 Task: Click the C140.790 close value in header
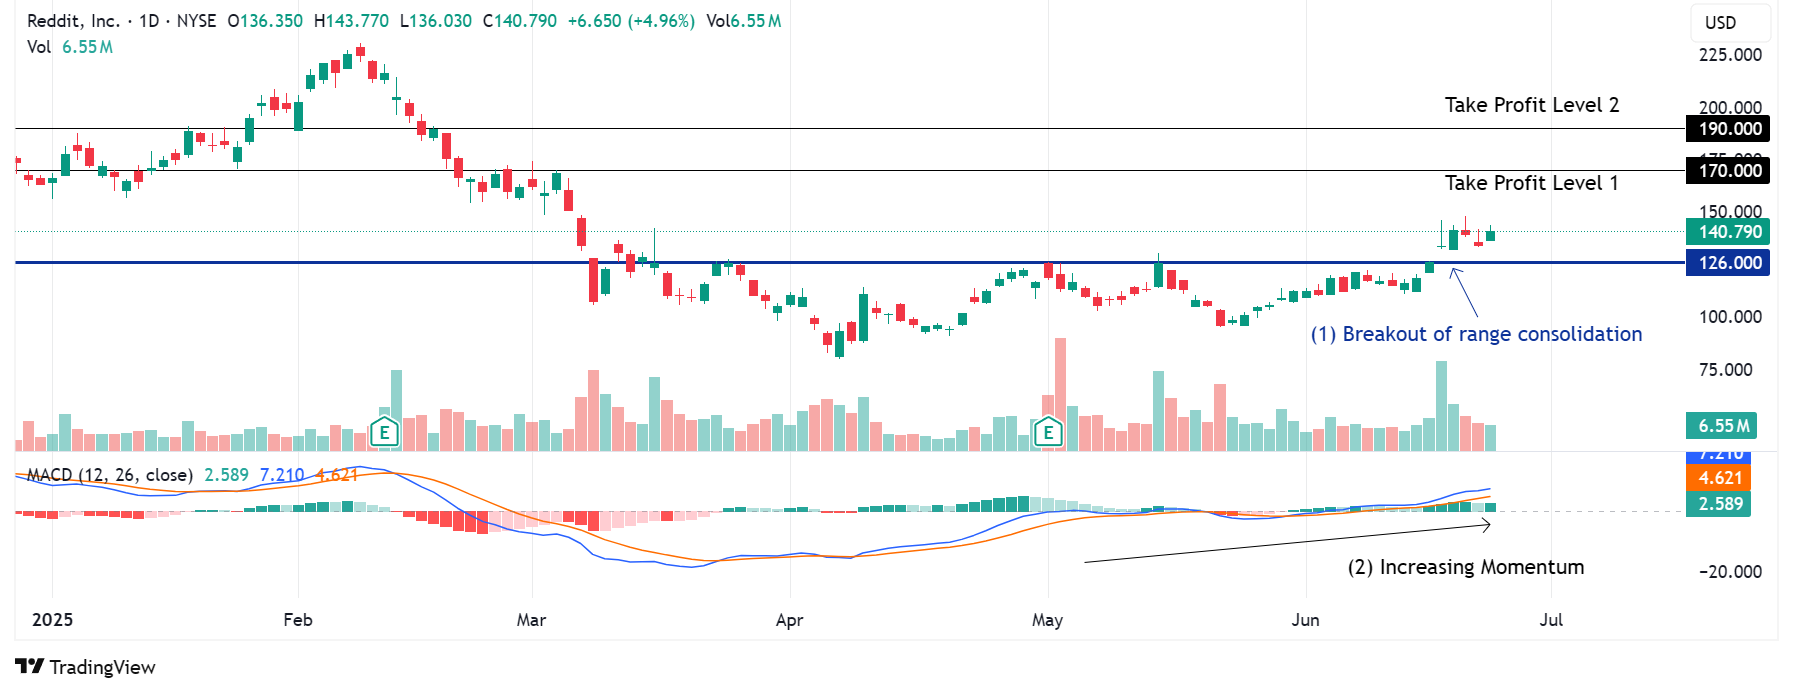point(519,21)
